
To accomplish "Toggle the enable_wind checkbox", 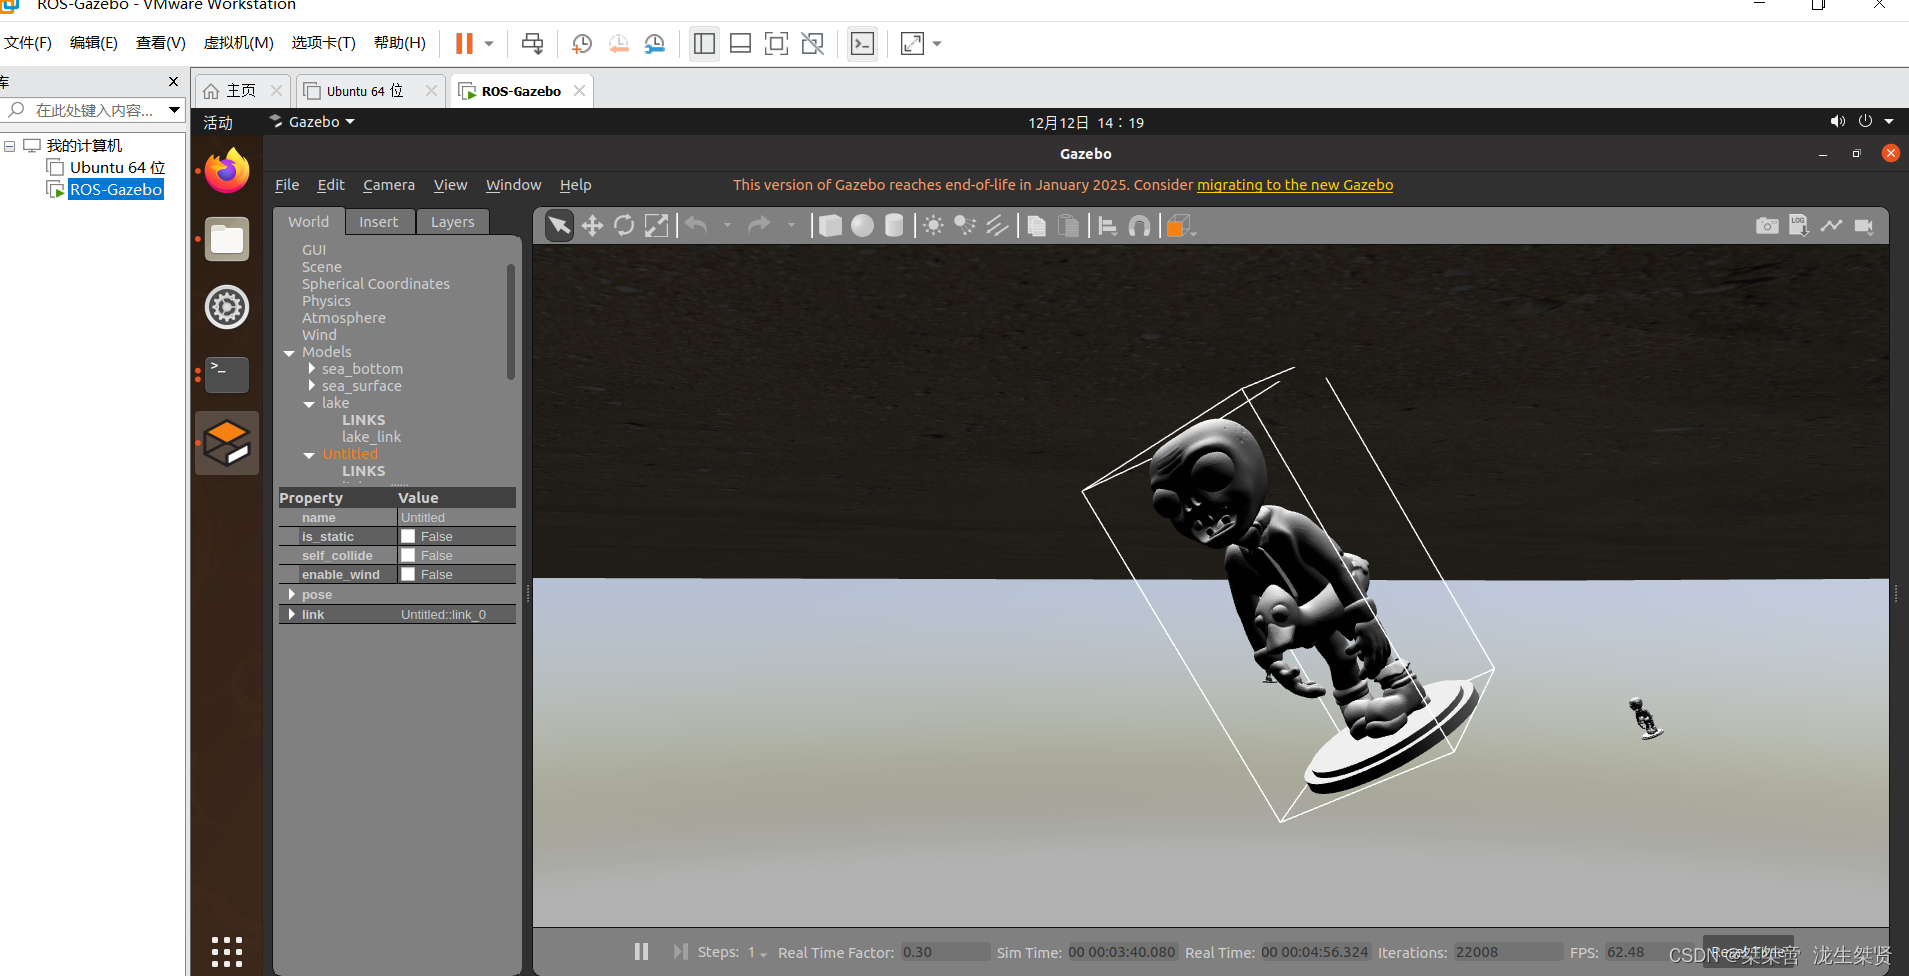I will 408,575.
